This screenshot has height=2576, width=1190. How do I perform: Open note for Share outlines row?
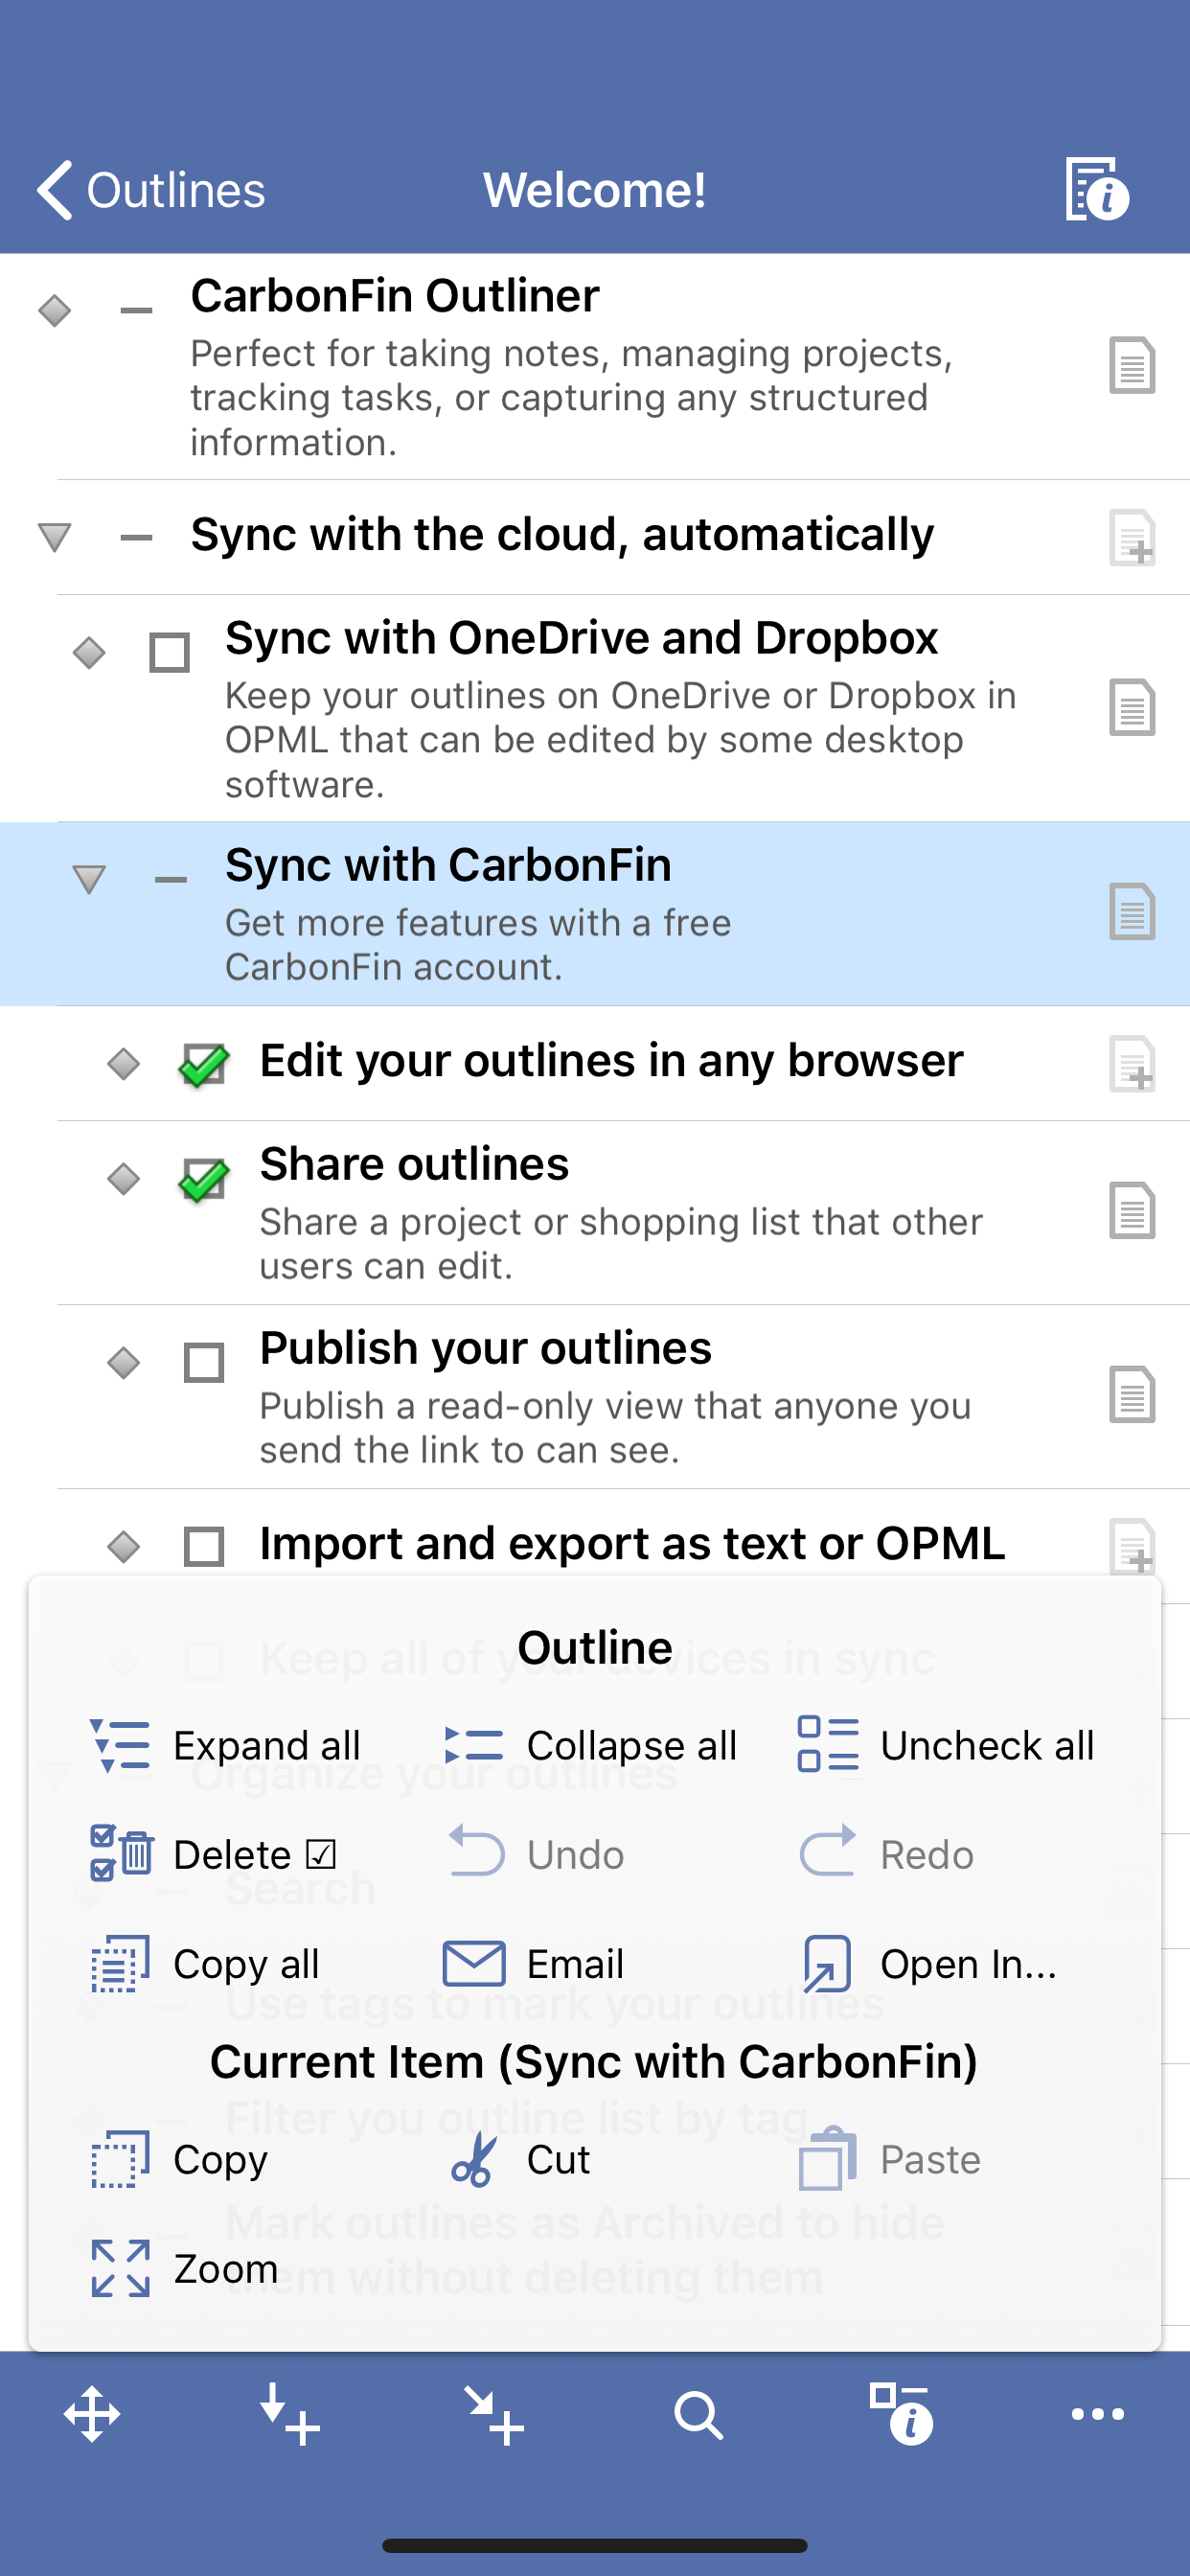[x=1132, y=1210]
